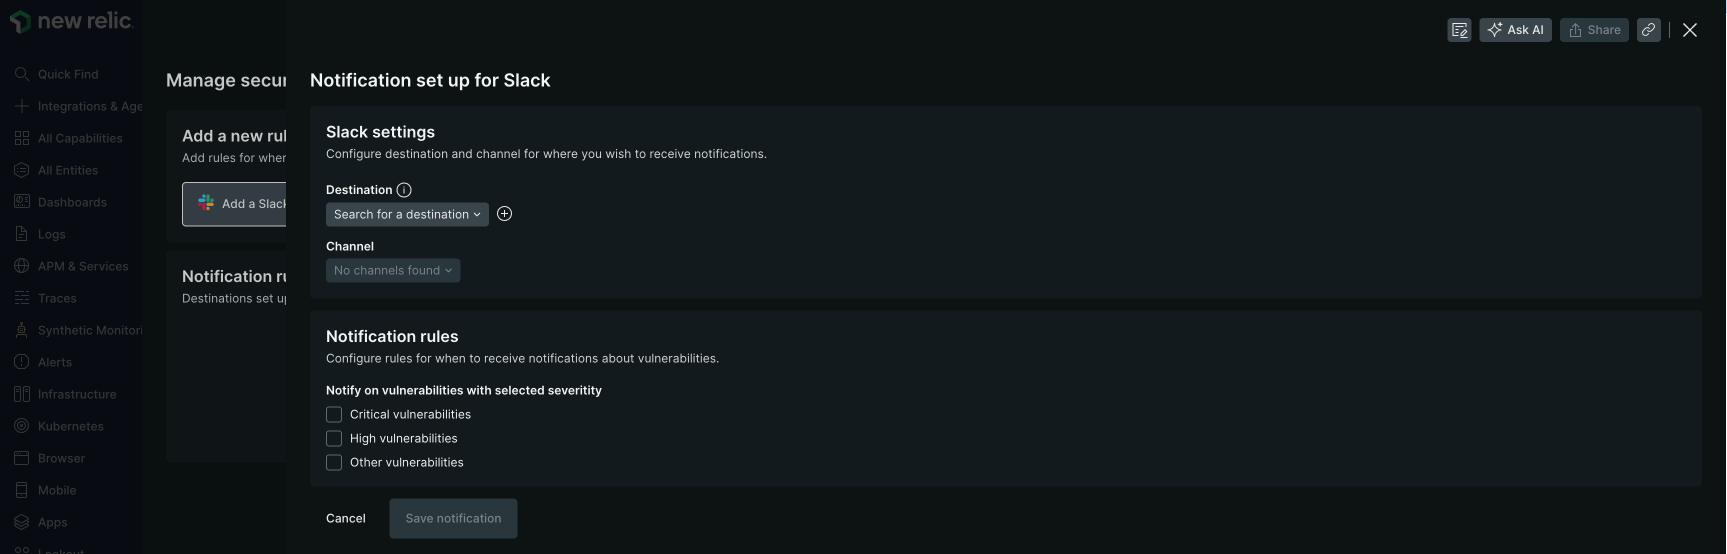Click the New Relic logo
The width and height of the screenshot is (1727, 554).
(70, 21)
